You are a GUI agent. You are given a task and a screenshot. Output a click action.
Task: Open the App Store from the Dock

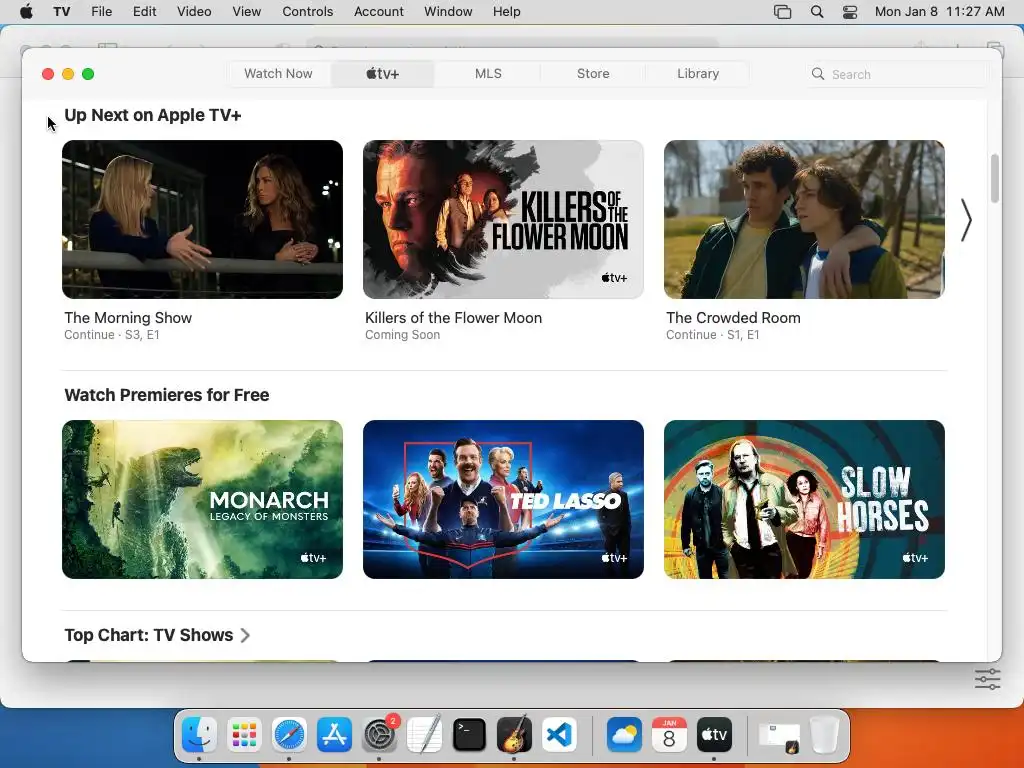point(334,735)
